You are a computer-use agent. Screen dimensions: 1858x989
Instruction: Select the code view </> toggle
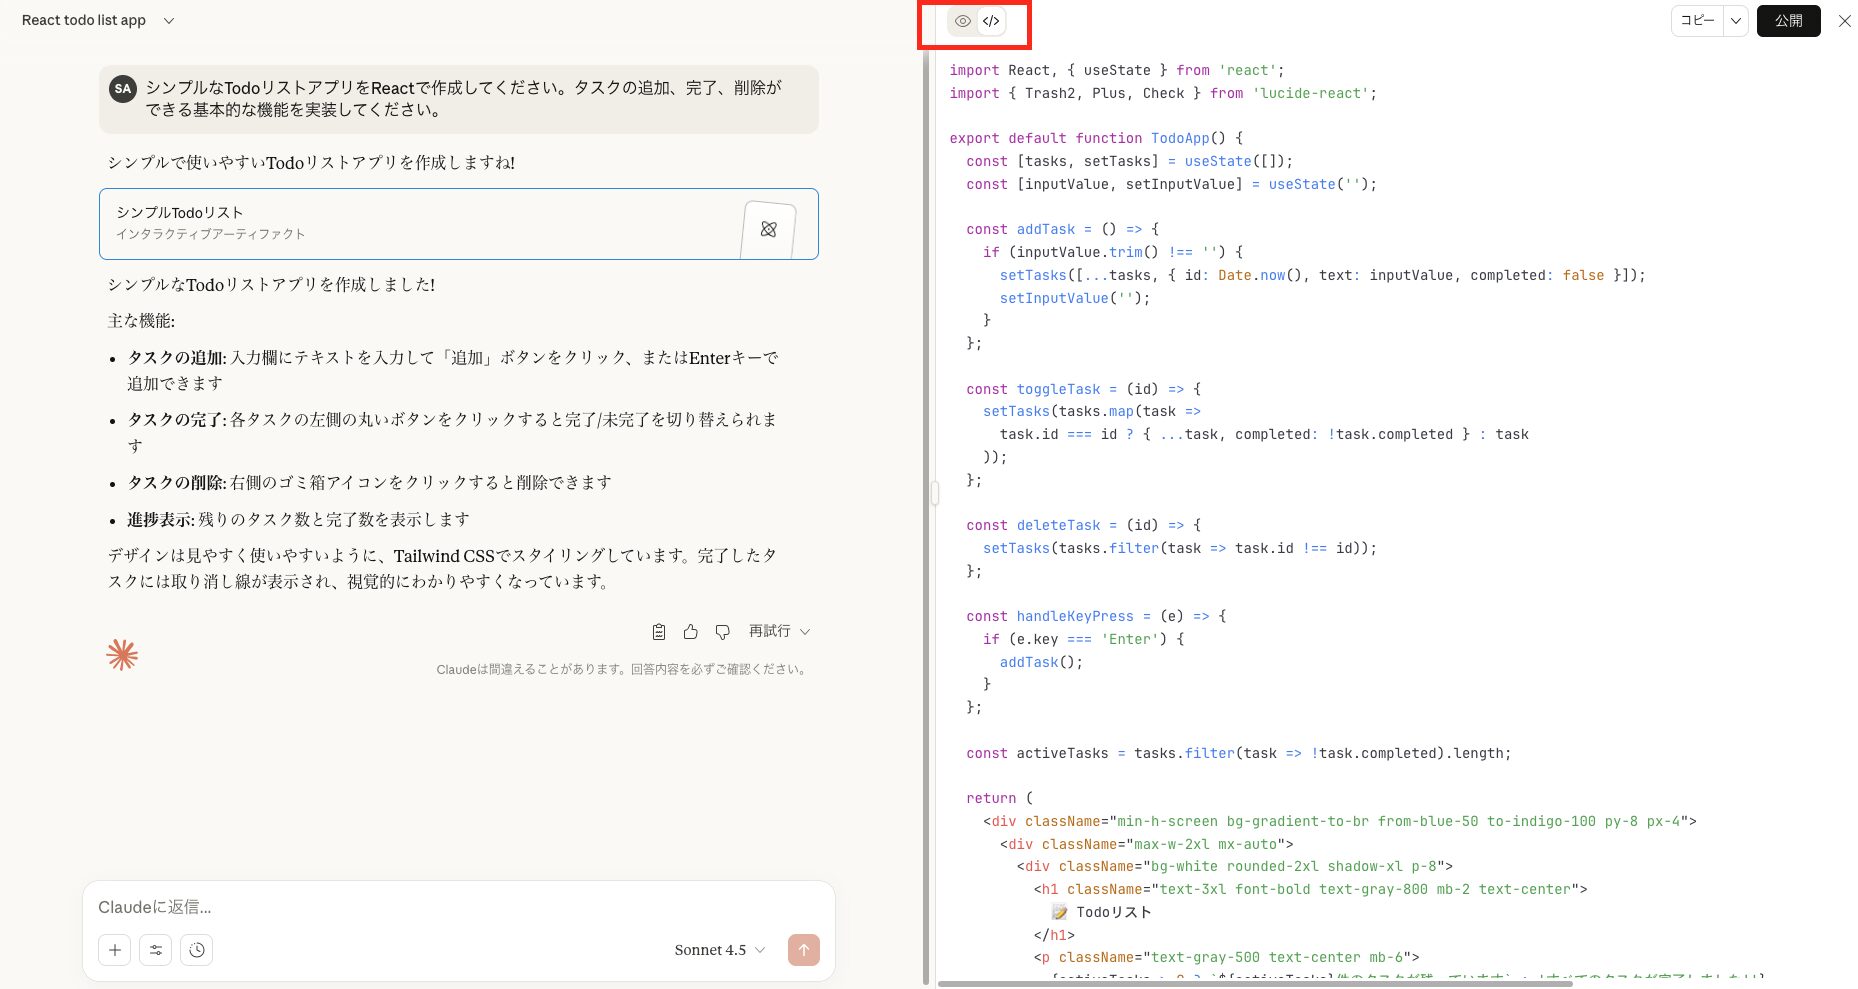pyautogui.click(x=990, y=20)
